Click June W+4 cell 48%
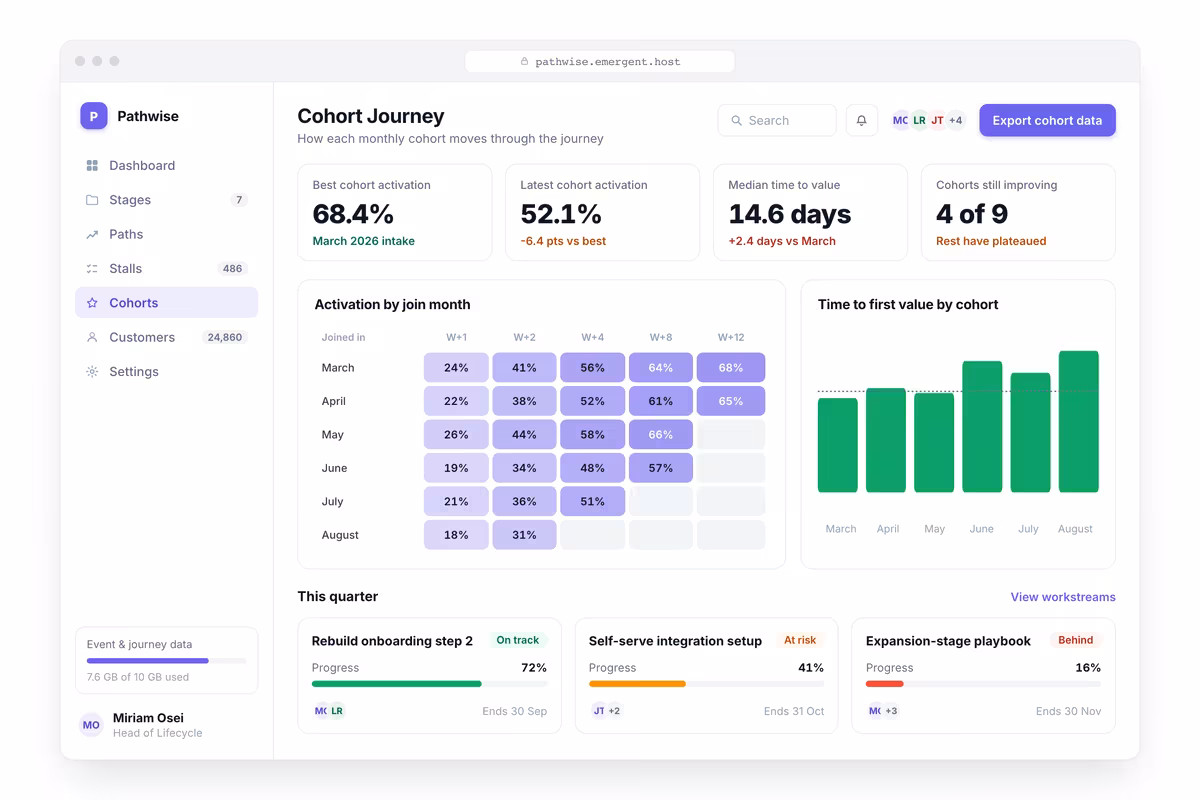1200x800 pixels. pyautogui.click(x=593, y=468)
